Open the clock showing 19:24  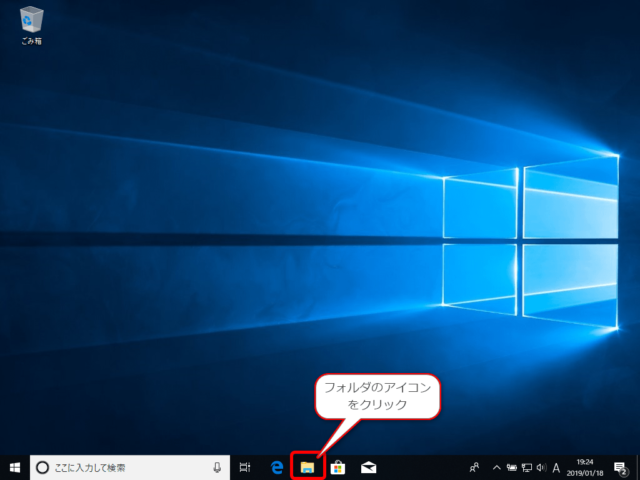click(x=585, y=468)
